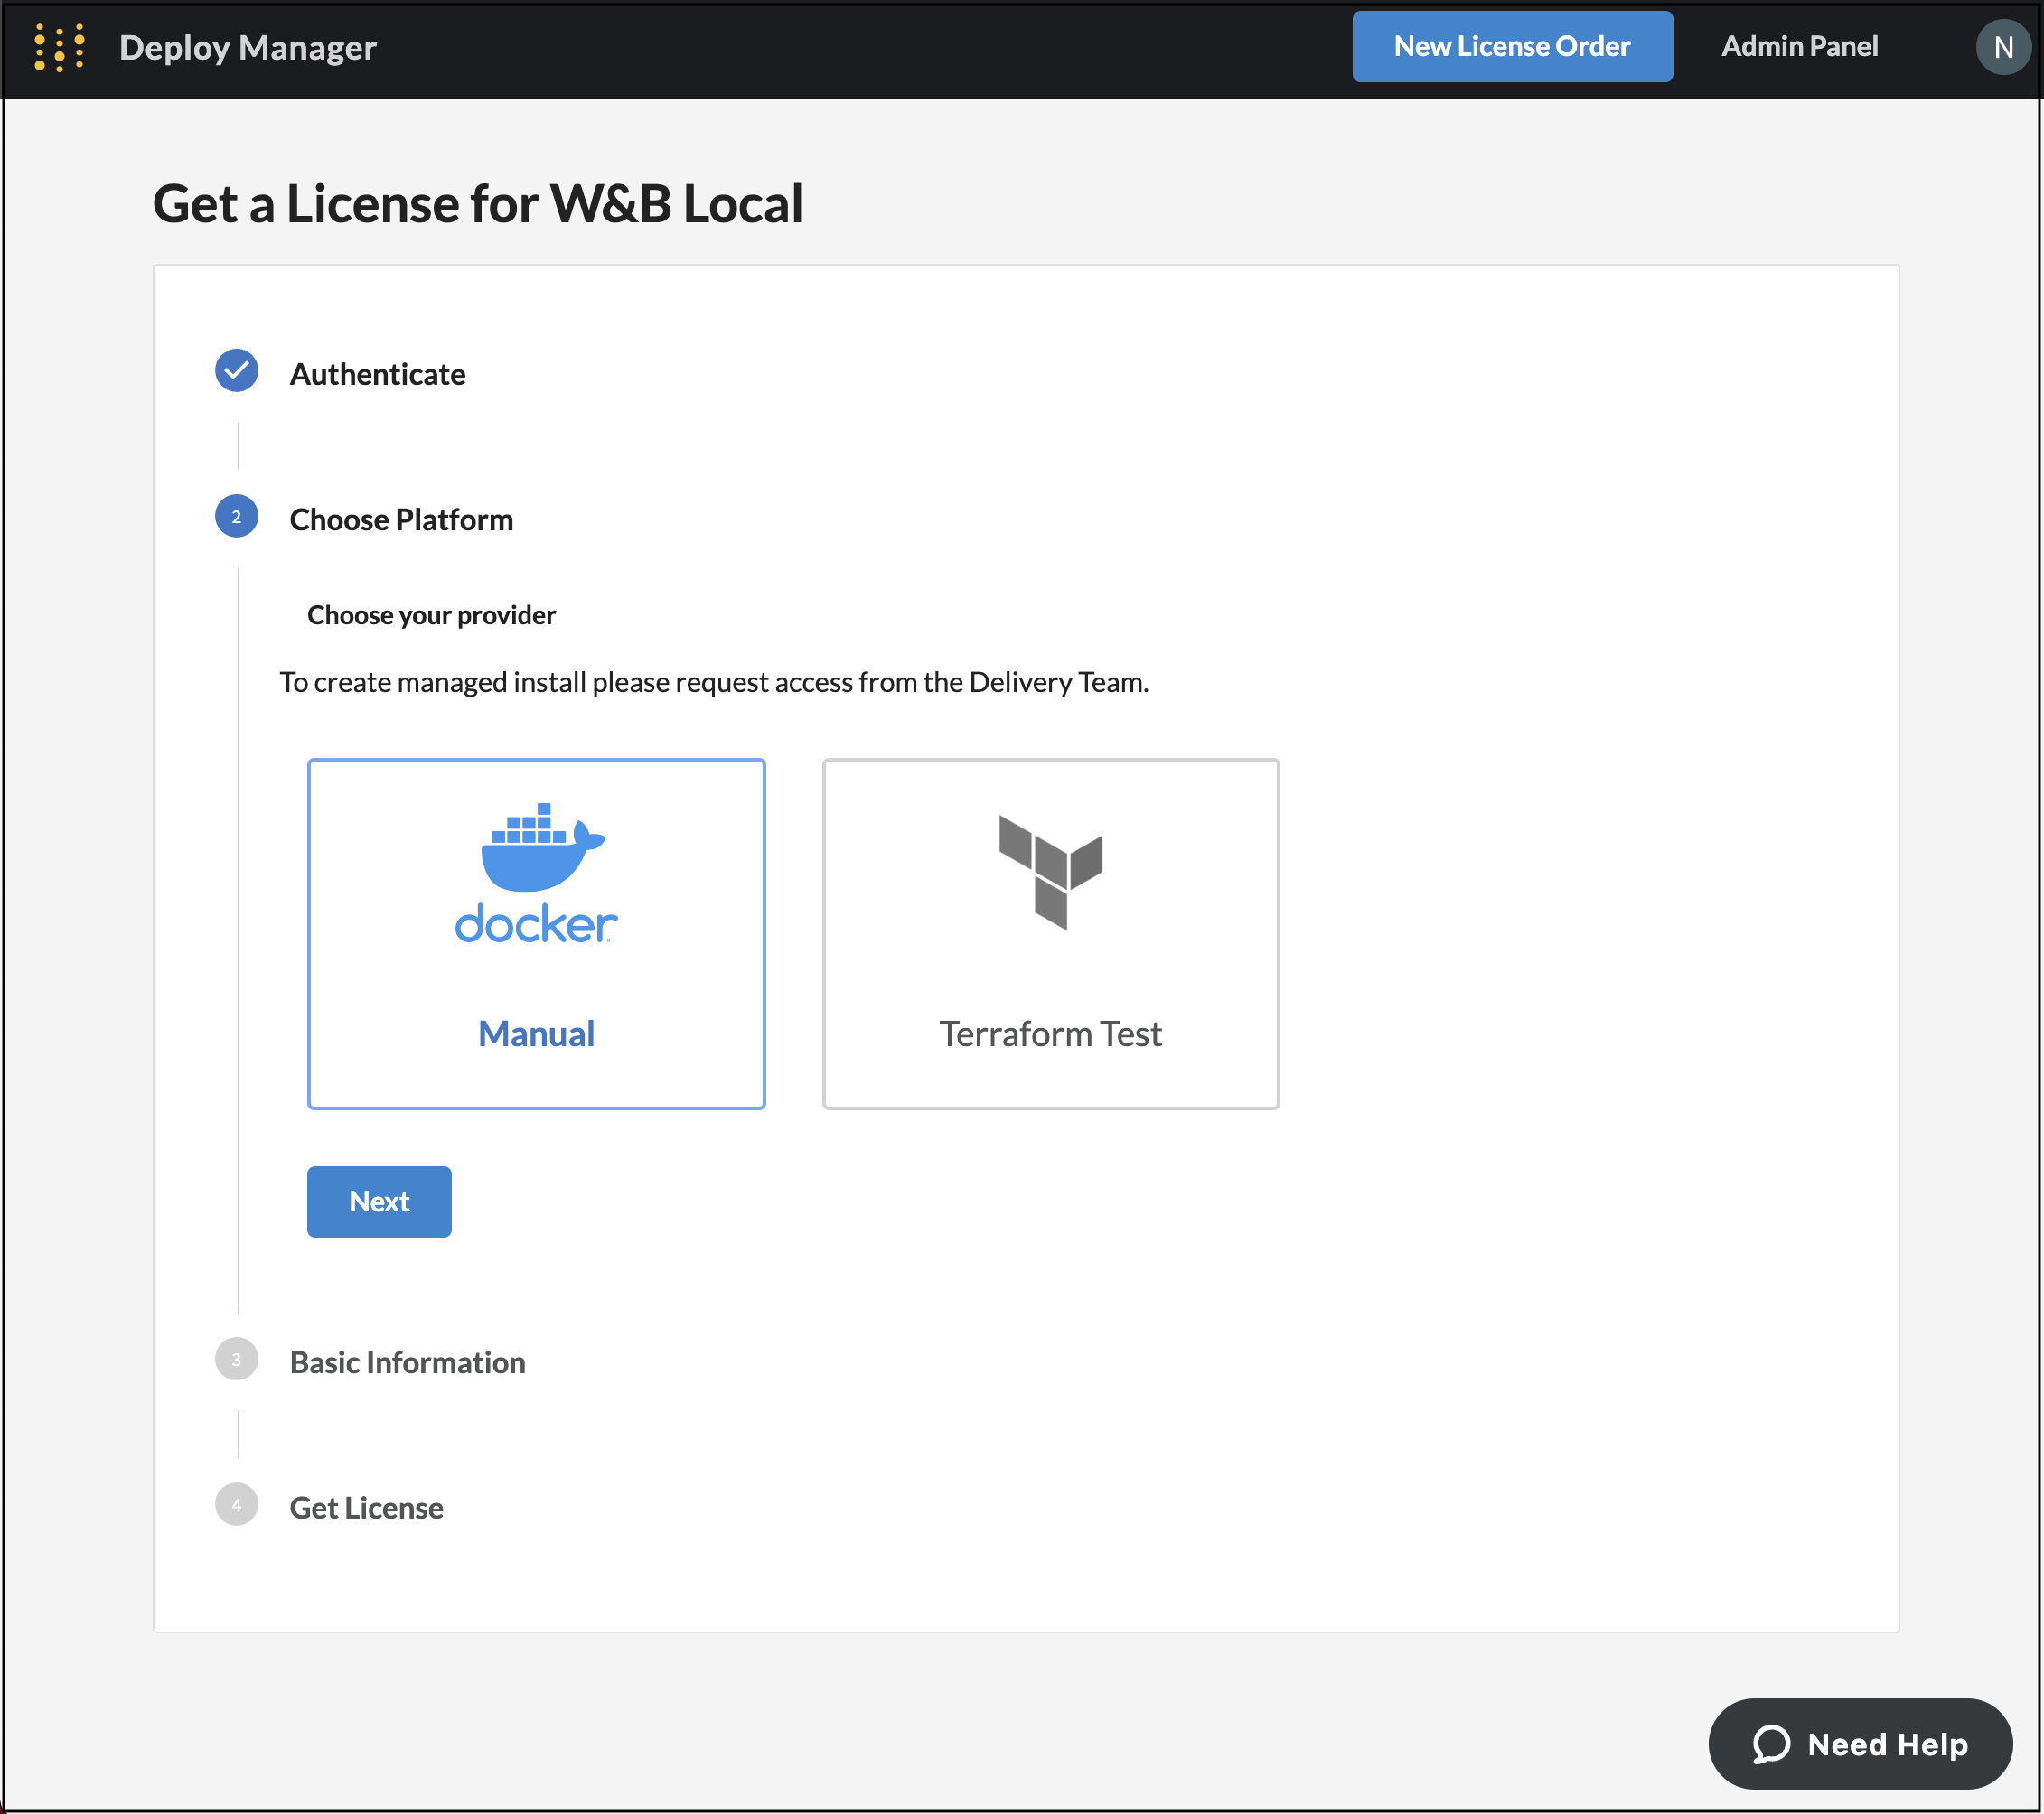Viewport: 2044px width, 1814px height.
Task: Click the step 4 circle icon
Action: coord(236,1505)
